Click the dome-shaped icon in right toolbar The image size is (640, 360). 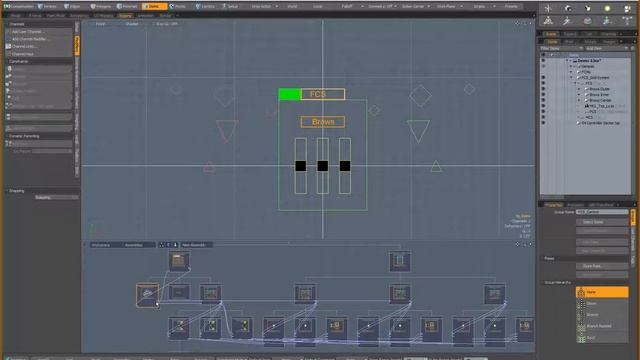tap(587, 20)
